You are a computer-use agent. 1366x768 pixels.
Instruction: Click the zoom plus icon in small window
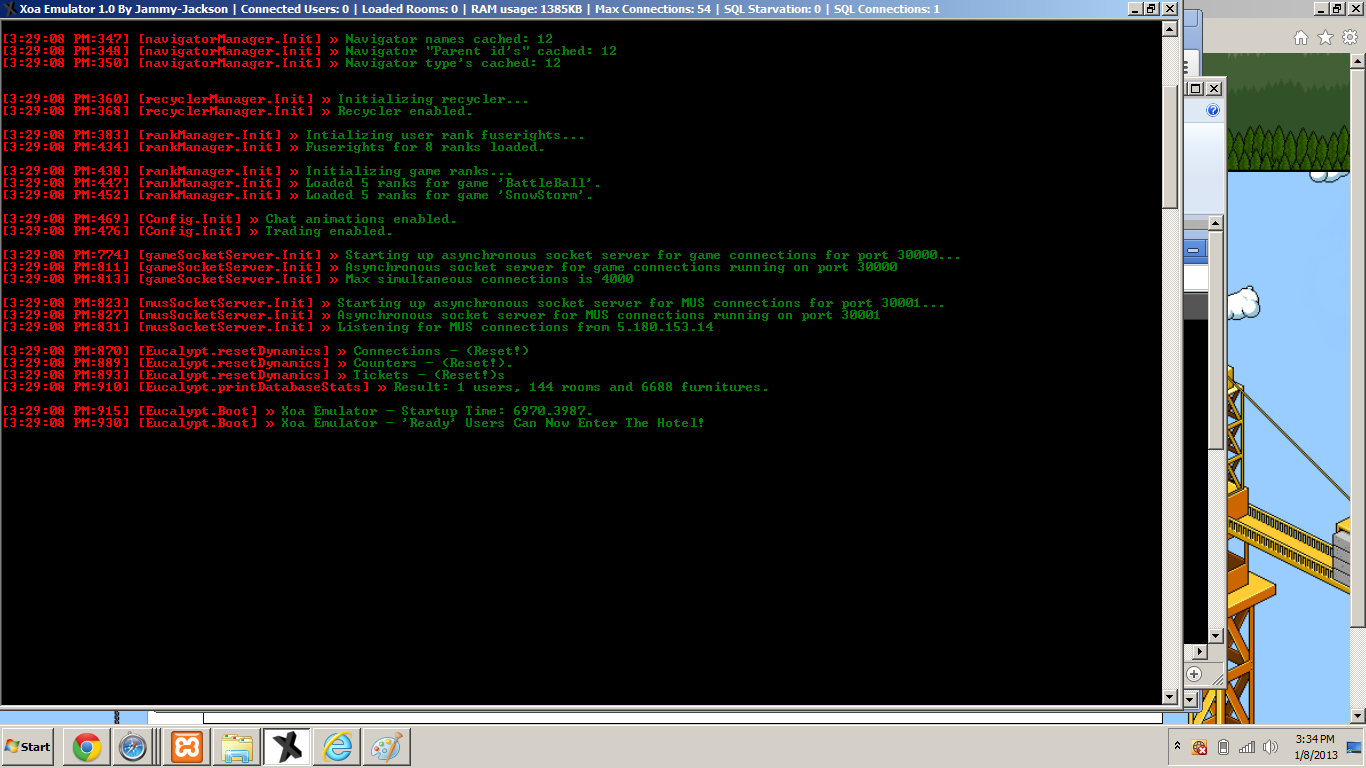tap(1194, 674)
